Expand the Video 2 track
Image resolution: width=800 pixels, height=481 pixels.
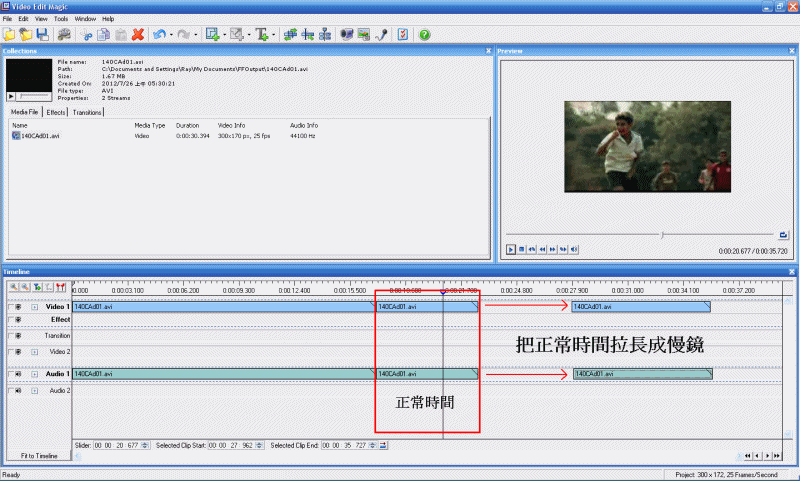pyautogui.click(x=35, y=352)
